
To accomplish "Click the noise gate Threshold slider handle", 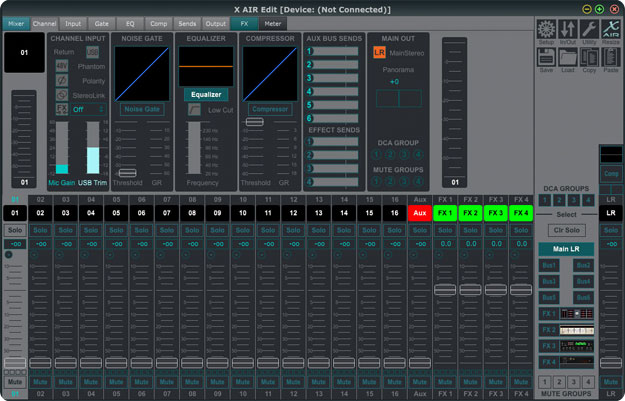I will tap(128, 173).
